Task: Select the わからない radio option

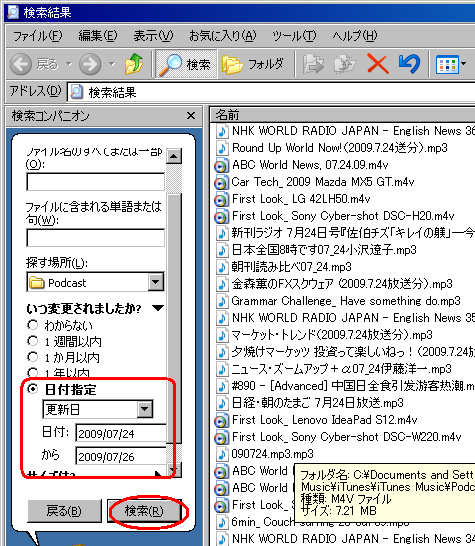Action: [32, 325]
